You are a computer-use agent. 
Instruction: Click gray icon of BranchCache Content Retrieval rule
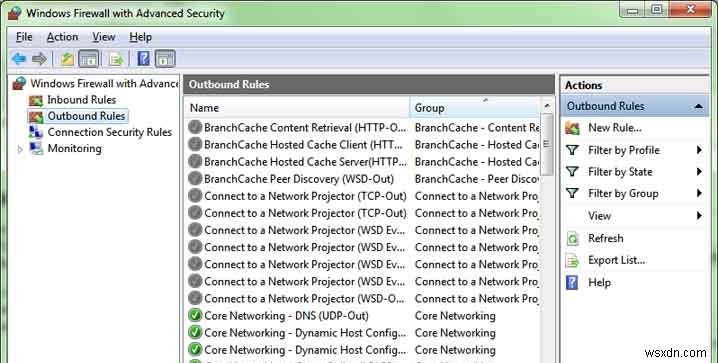[x=195, y=127]
